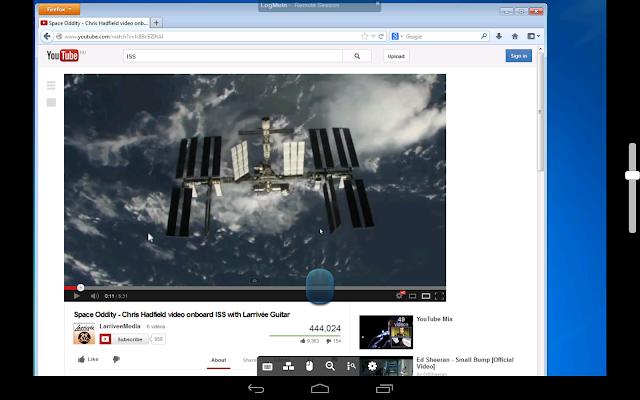Click the YouTube search magnifier button
Screen dimensions: 640x400
(357, 56)
